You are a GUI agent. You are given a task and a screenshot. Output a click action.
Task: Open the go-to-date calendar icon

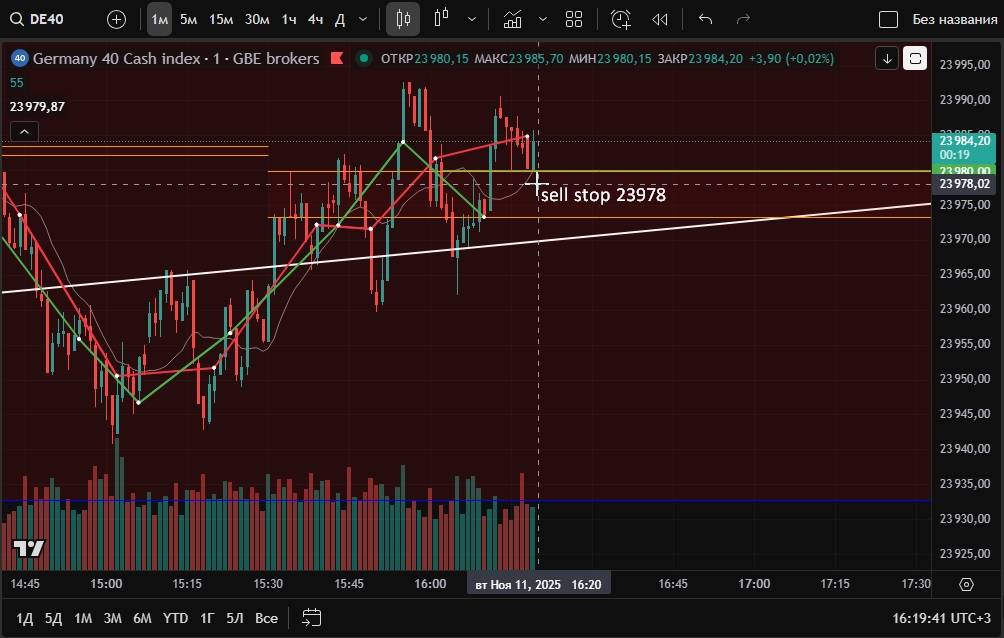tap(311, 617)
